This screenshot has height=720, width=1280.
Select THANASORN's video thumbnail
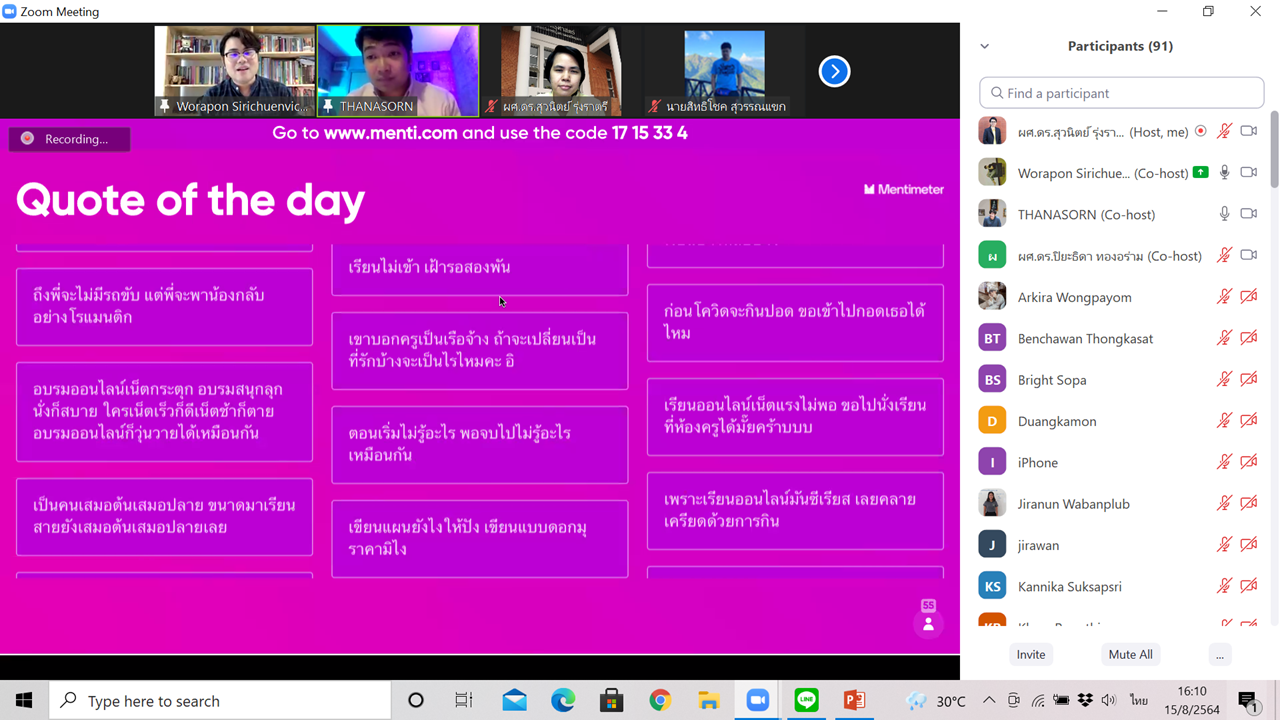[x=397, y=71]
